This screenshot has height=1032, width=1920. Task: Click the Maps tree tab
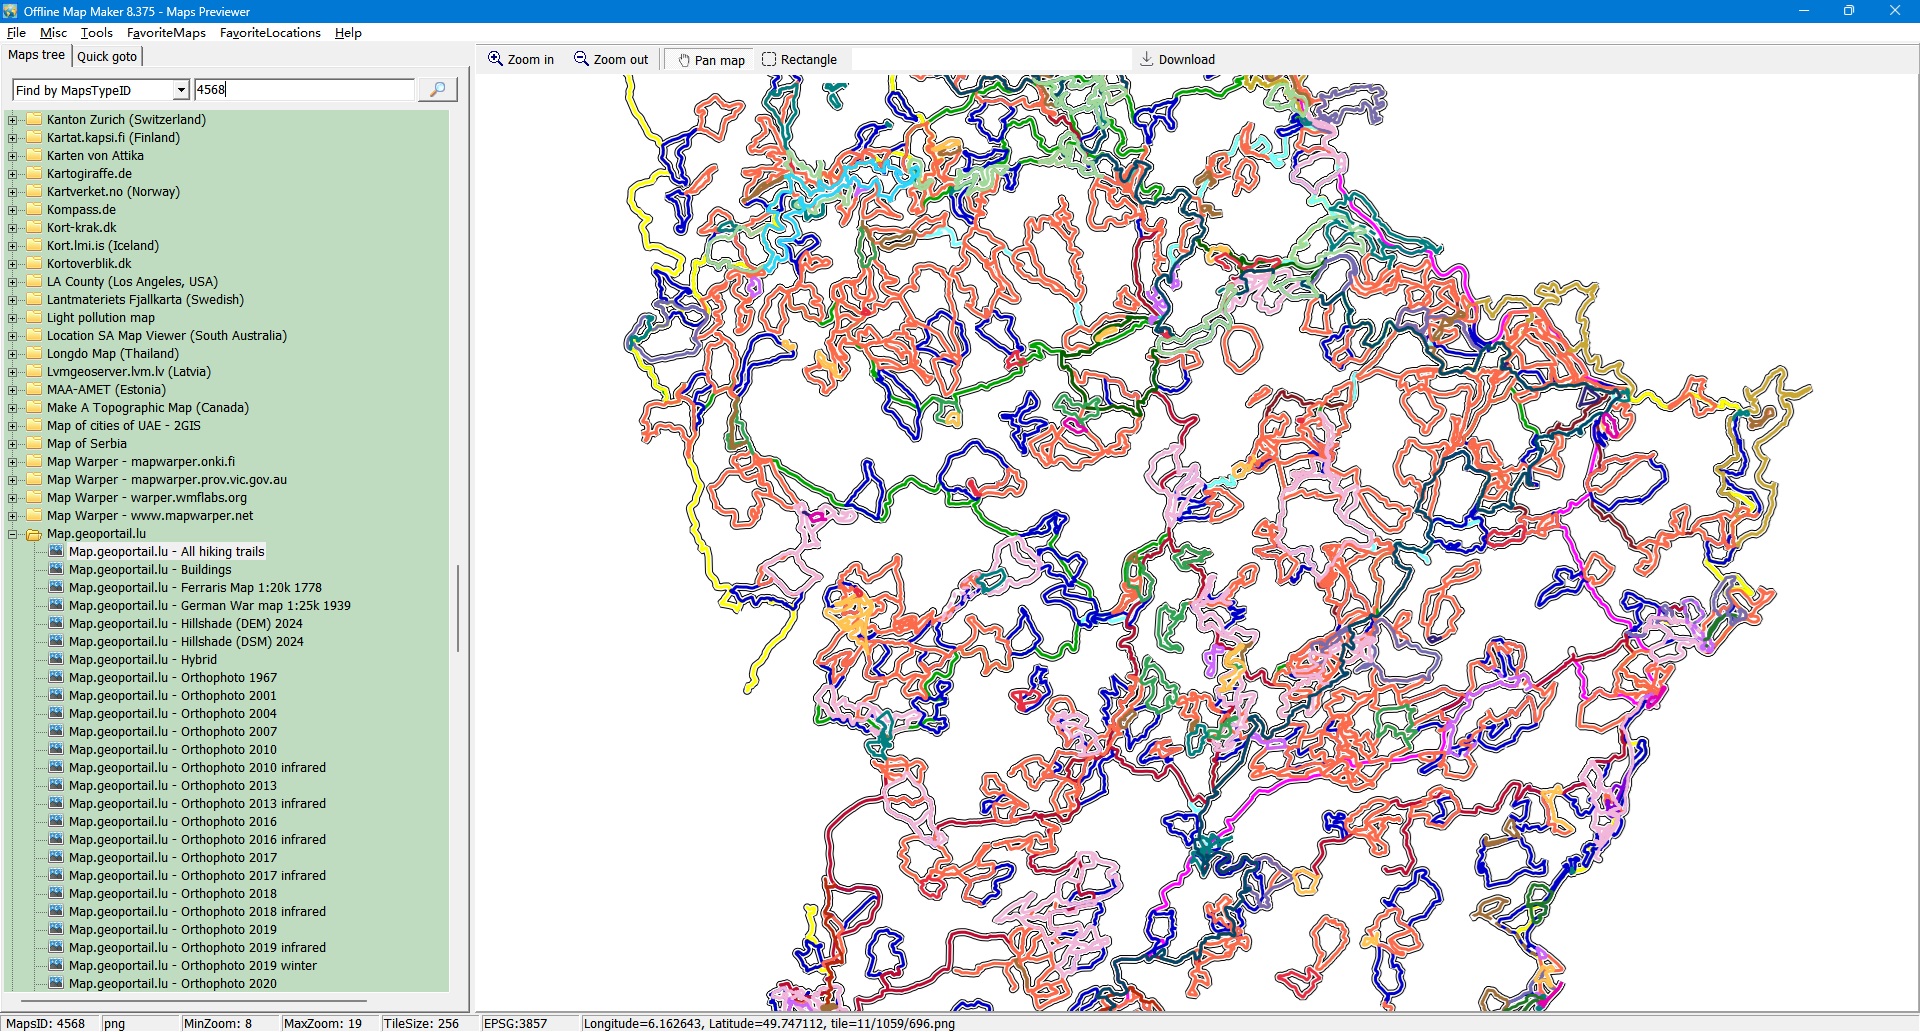click(x=36, y=56)
